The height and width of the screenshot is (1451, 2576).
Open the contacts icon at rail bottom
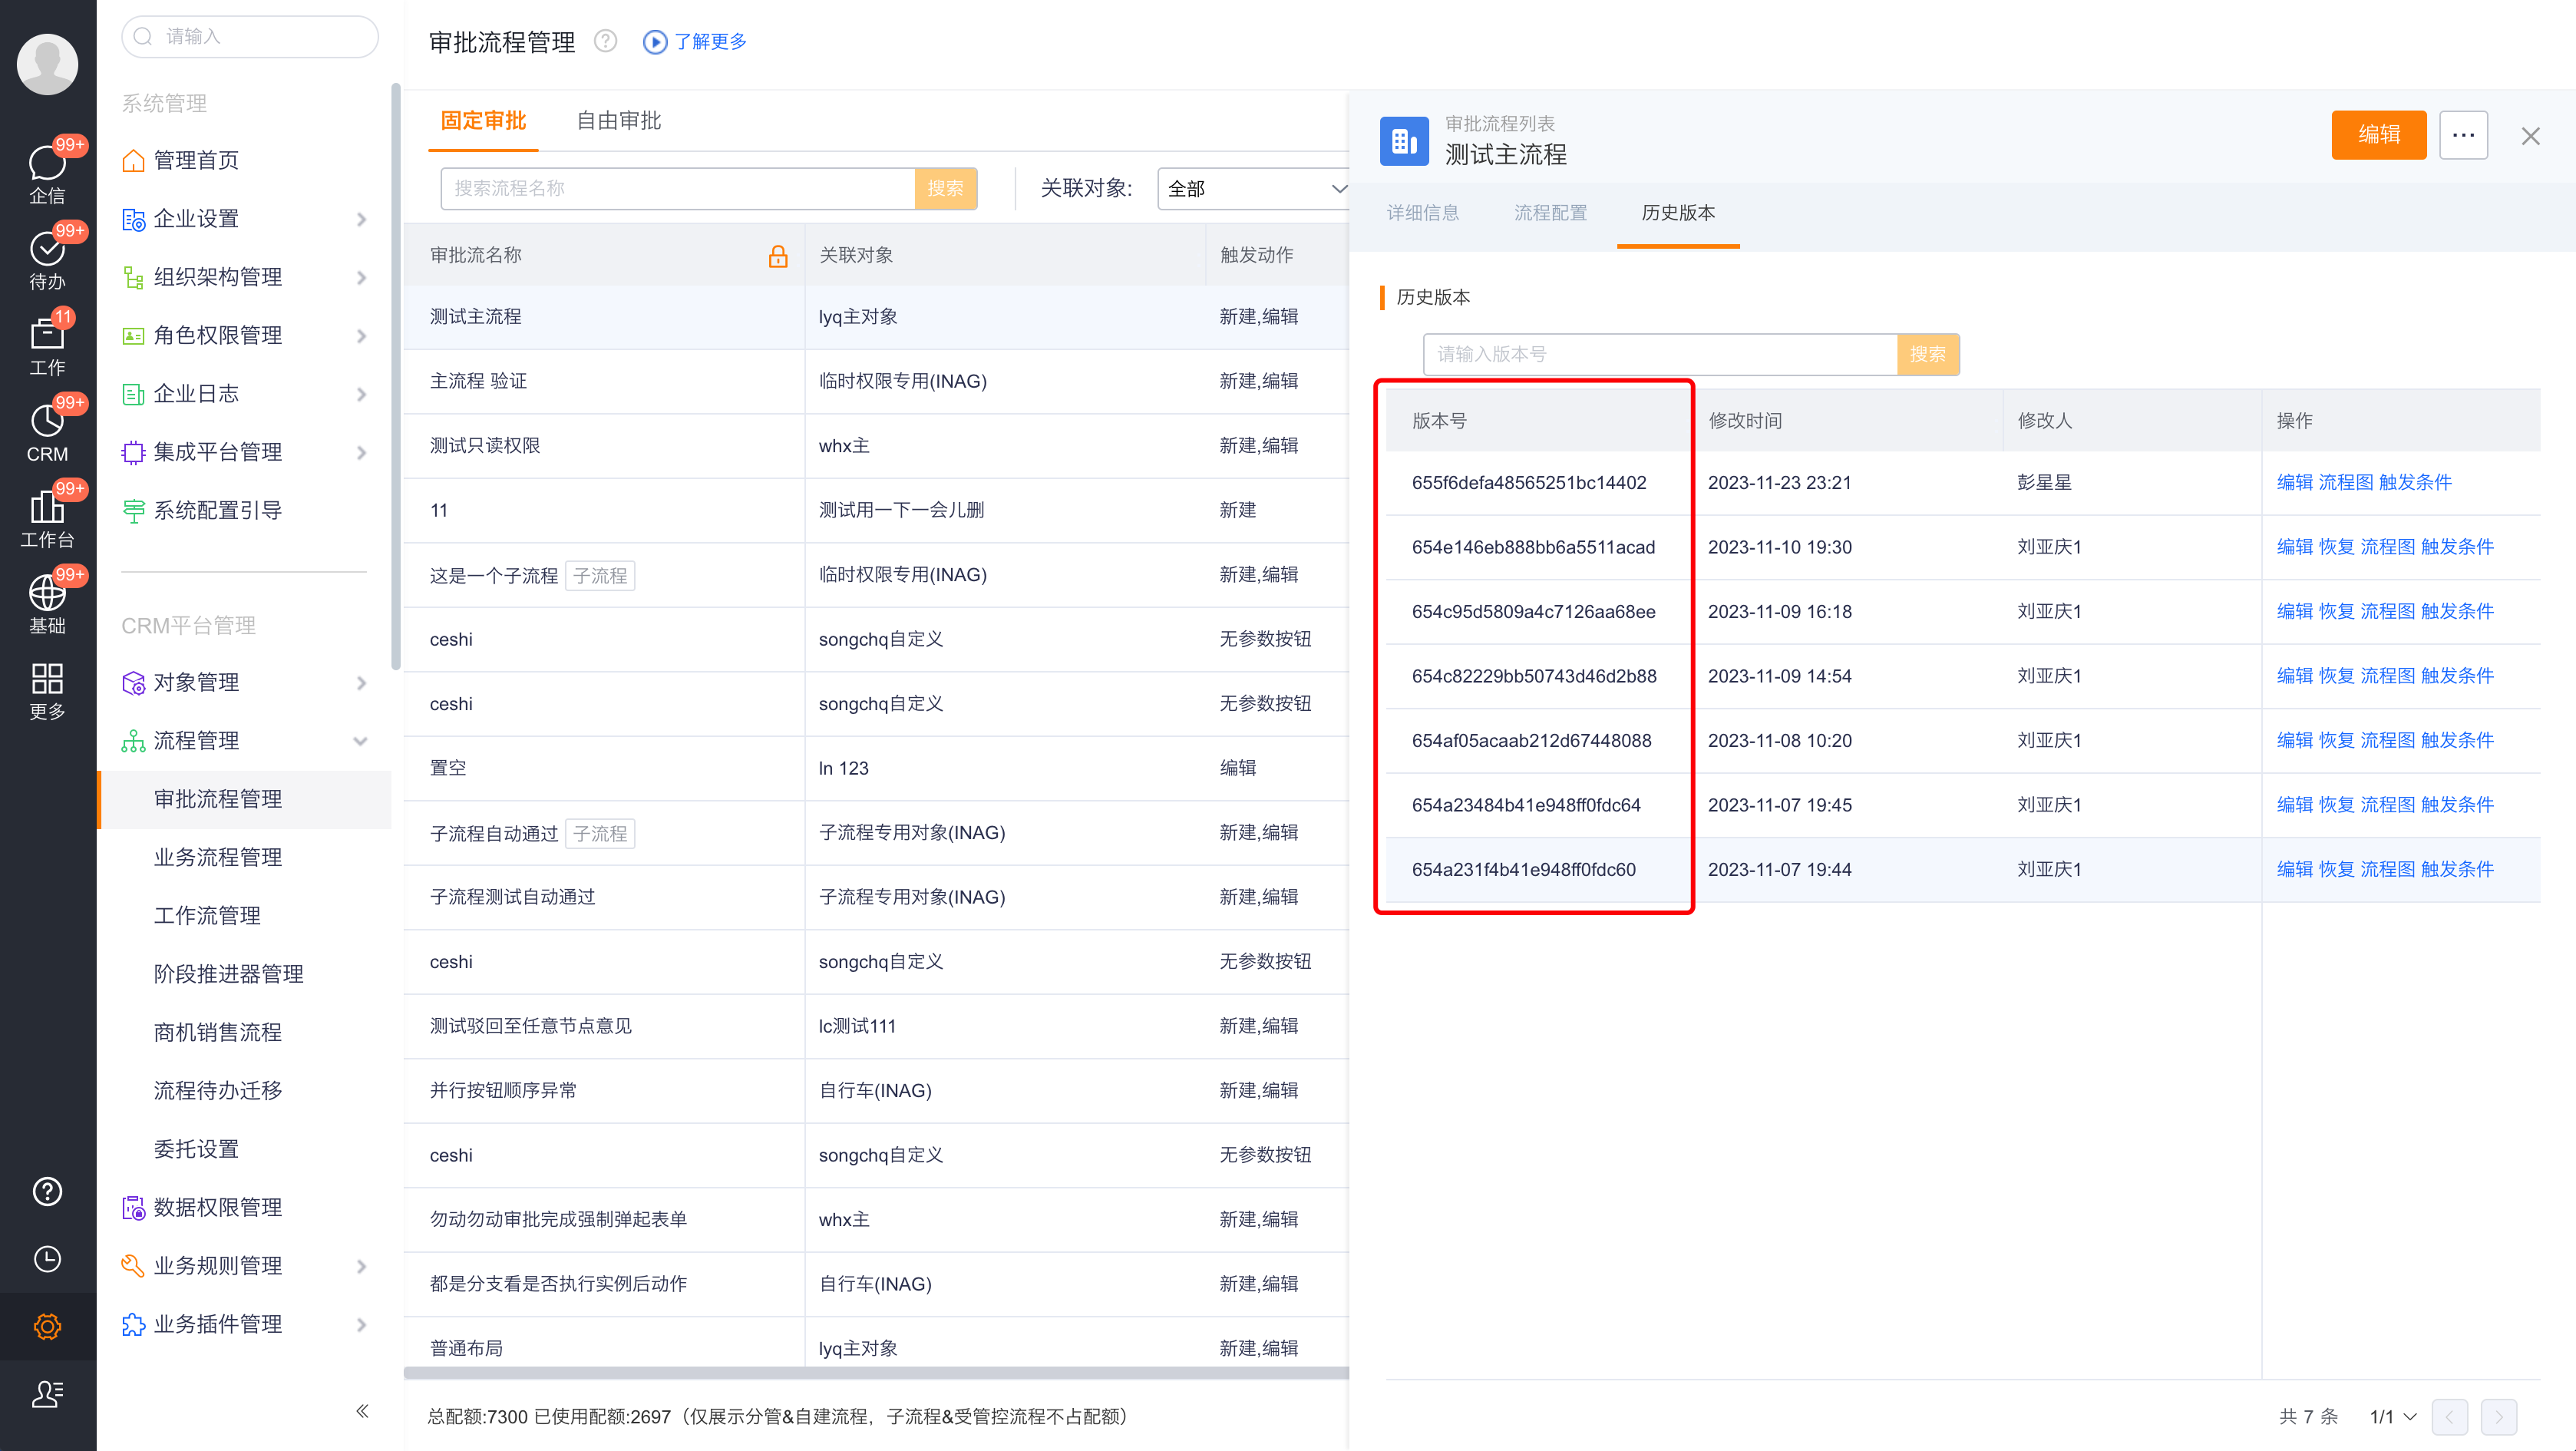pos(47,1393)
